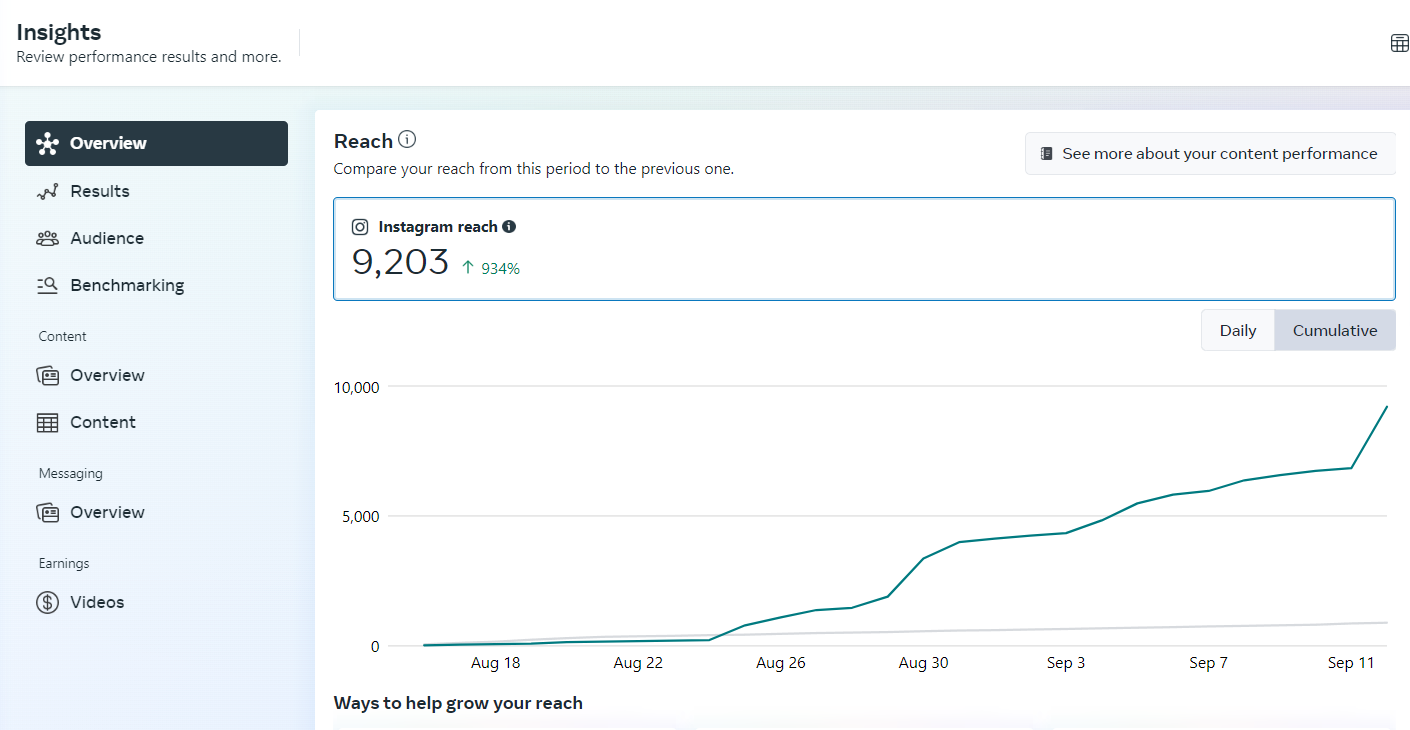Click the Benchmarking search-list icon

[x=47, y=285]
